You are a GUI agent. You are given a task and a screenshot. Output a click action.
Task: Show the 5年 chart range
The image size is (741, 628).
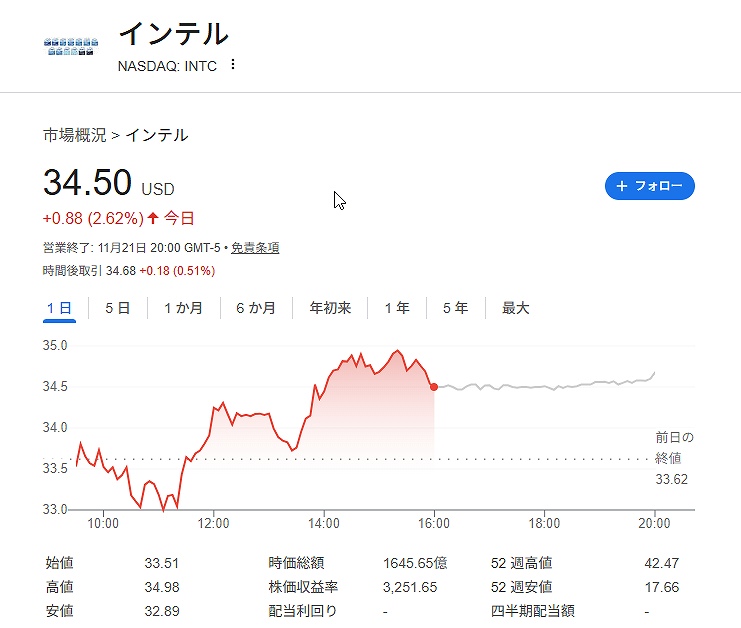[455, 308]
